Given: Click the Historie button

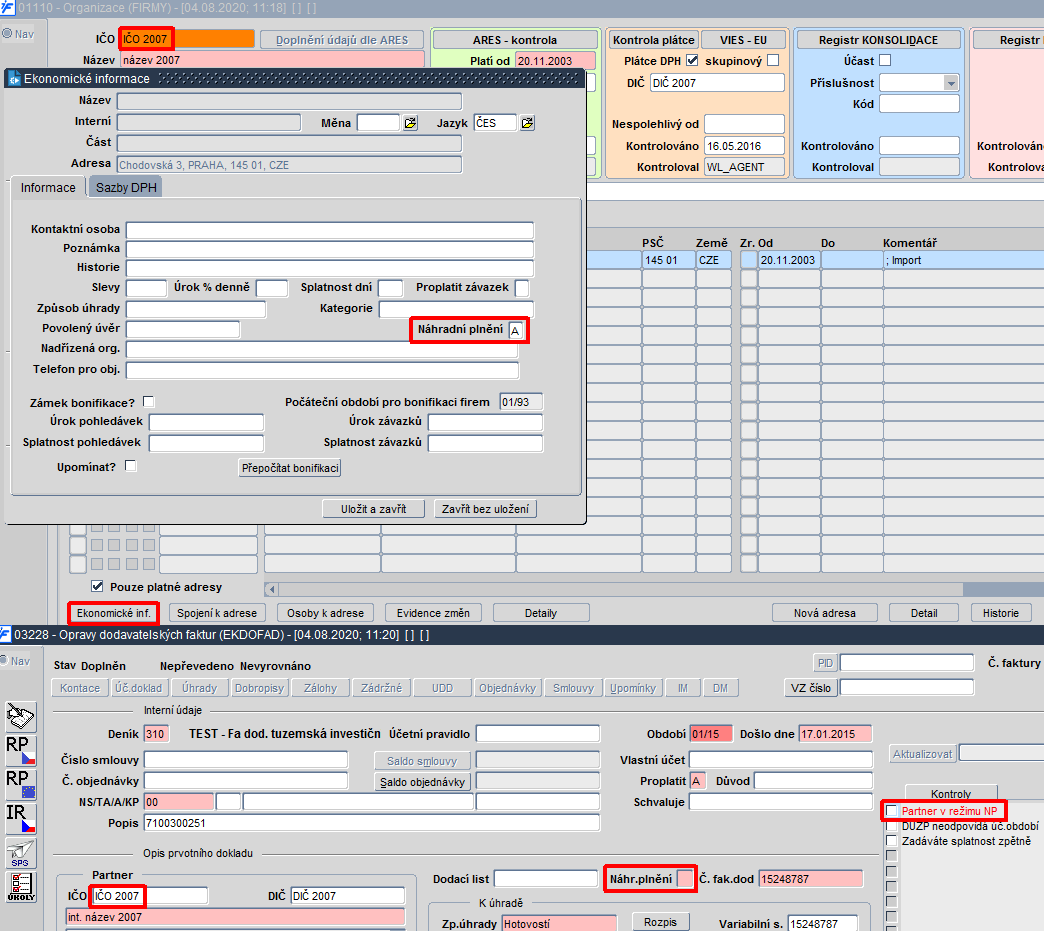Looking at the screenshot, I should click(1001, 613).
